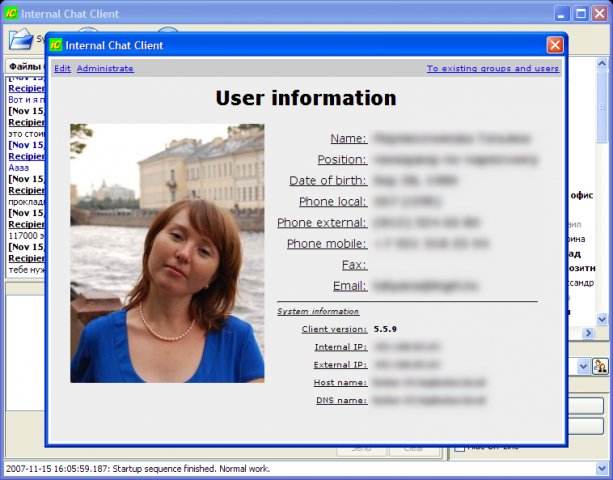Click the dialog's title bar app icon
The width and height of the screenshot is (613, 480).
(57, 45)
